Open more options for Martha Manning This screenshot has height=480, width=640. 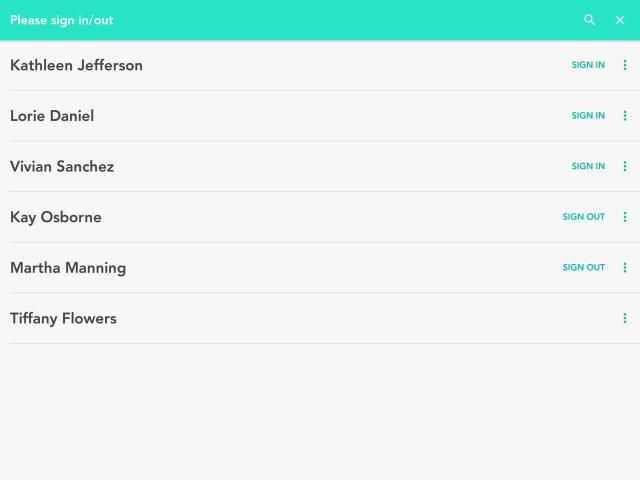coord(625,267)
